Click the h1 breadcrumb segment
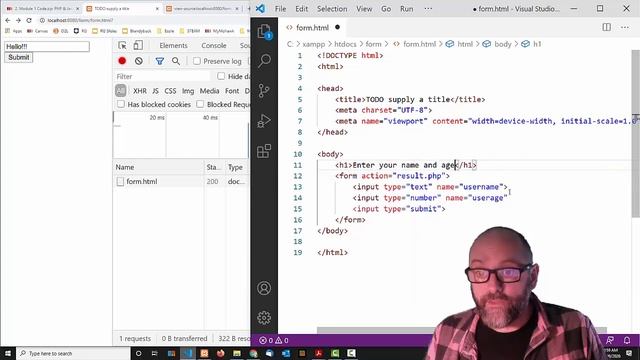 pyautogui.click(x=537, y=44)
